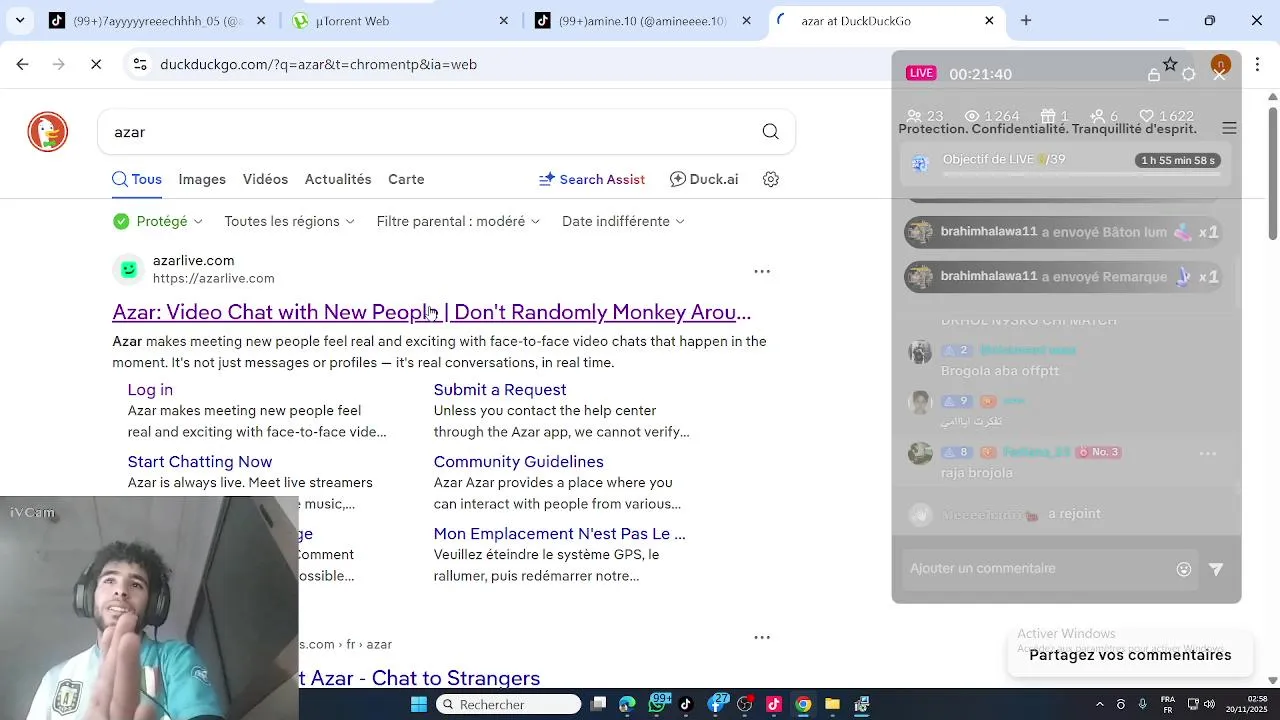
Task: Open LIVE panel settings gear
Action: [x=1189, y=75]
